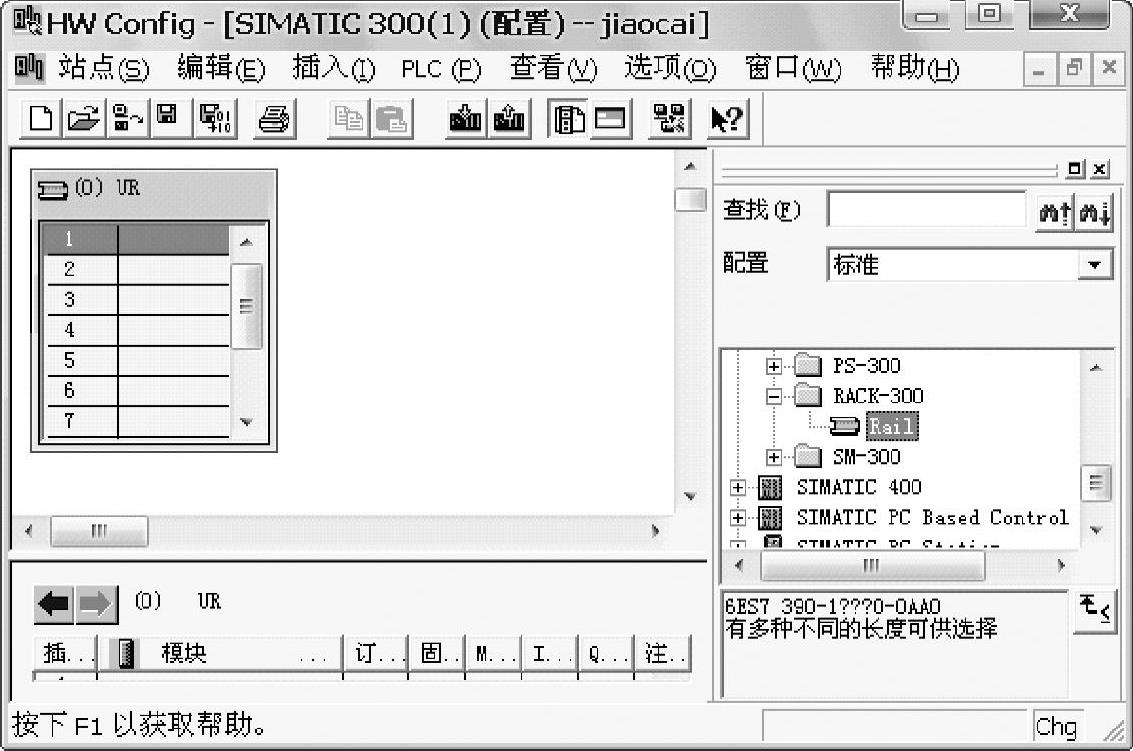This screenshot has width=1133, height=751.
Task: Close the hardware catalog panel
Action: point(1099,168)
